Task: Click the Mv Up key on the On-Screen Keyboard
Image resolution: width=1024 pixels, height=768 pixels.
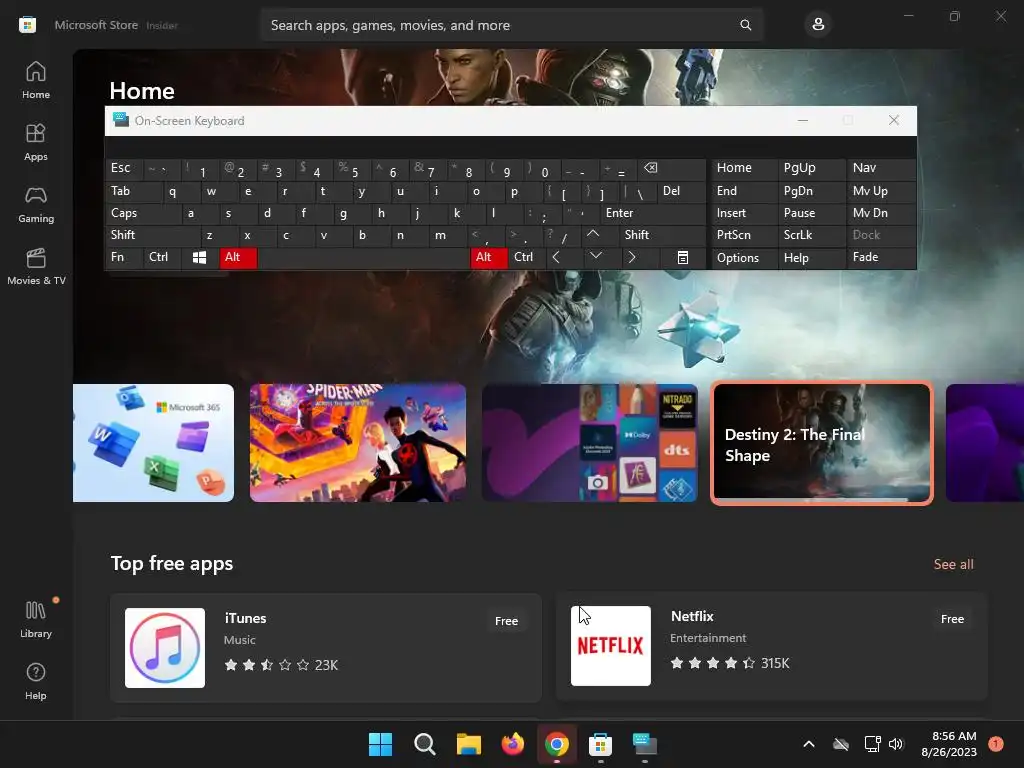Action: 881,191
